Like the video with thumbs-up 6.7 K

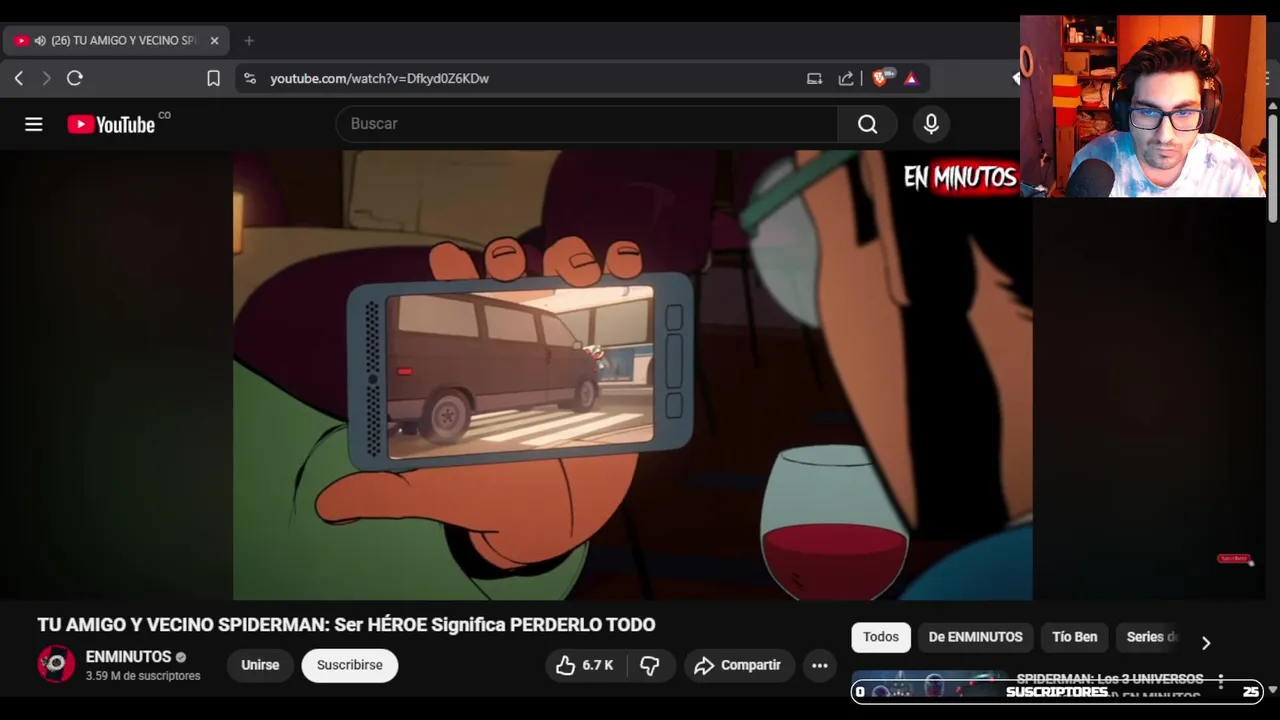584,665
